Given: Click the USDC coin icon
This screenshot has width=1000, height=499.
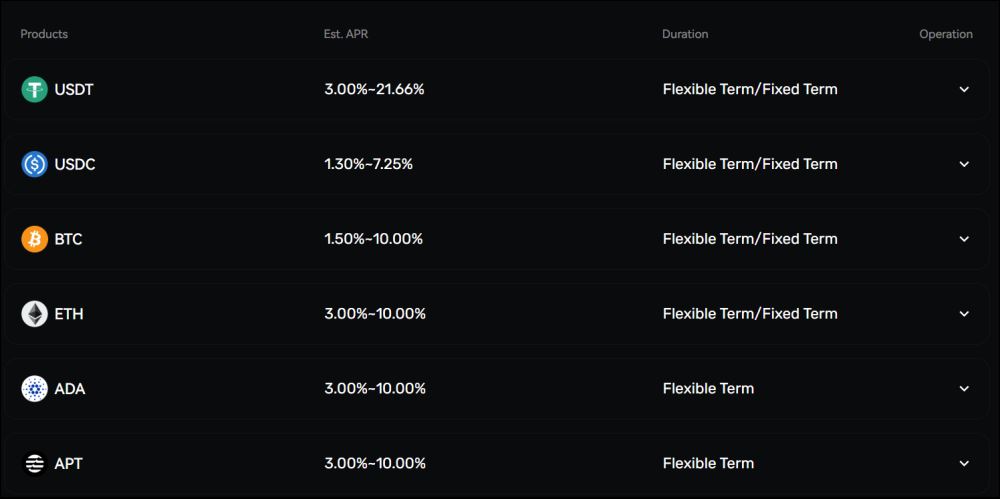Looking at the screenshot, I should 34,164.
